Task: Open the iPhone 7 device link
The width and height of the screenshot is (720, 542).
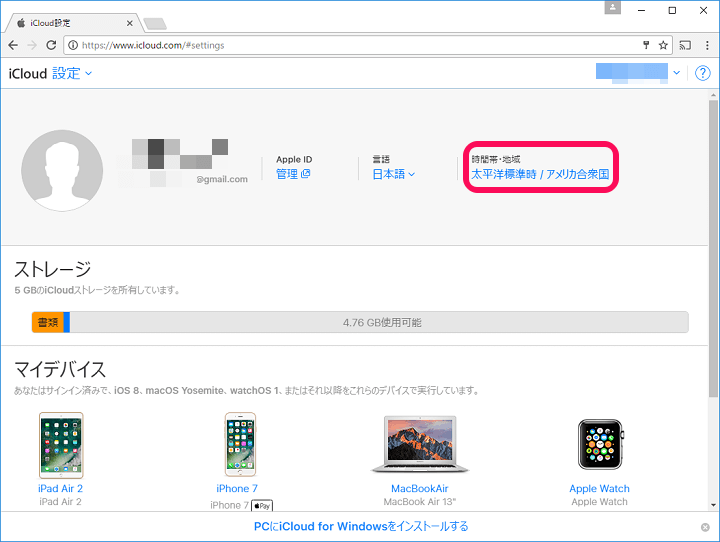Action: coord(237,488)
